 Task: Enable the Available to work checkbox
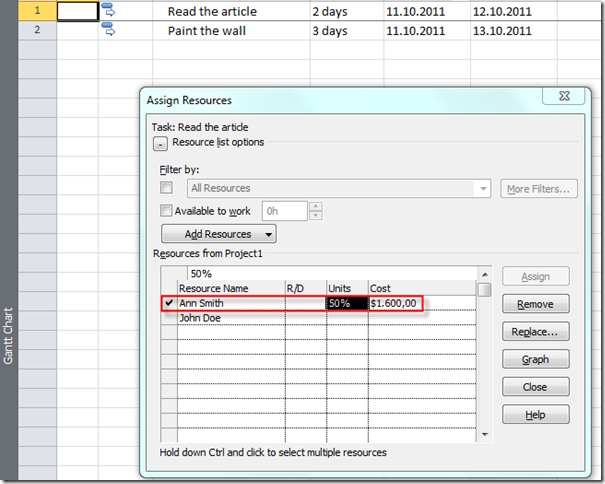167,211
